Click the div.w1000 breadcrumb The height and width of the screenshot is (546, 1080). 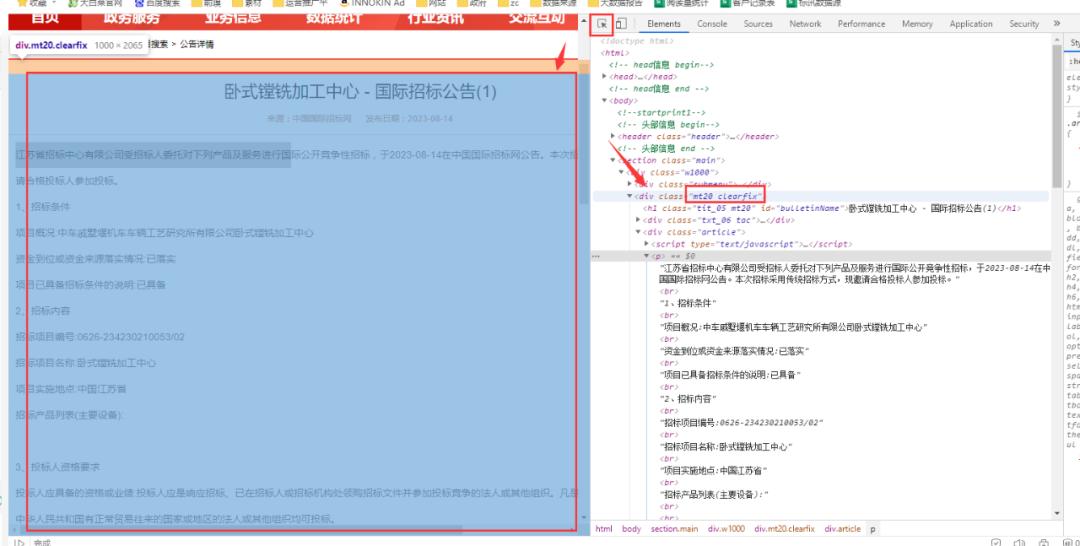(x=726, y=529)
